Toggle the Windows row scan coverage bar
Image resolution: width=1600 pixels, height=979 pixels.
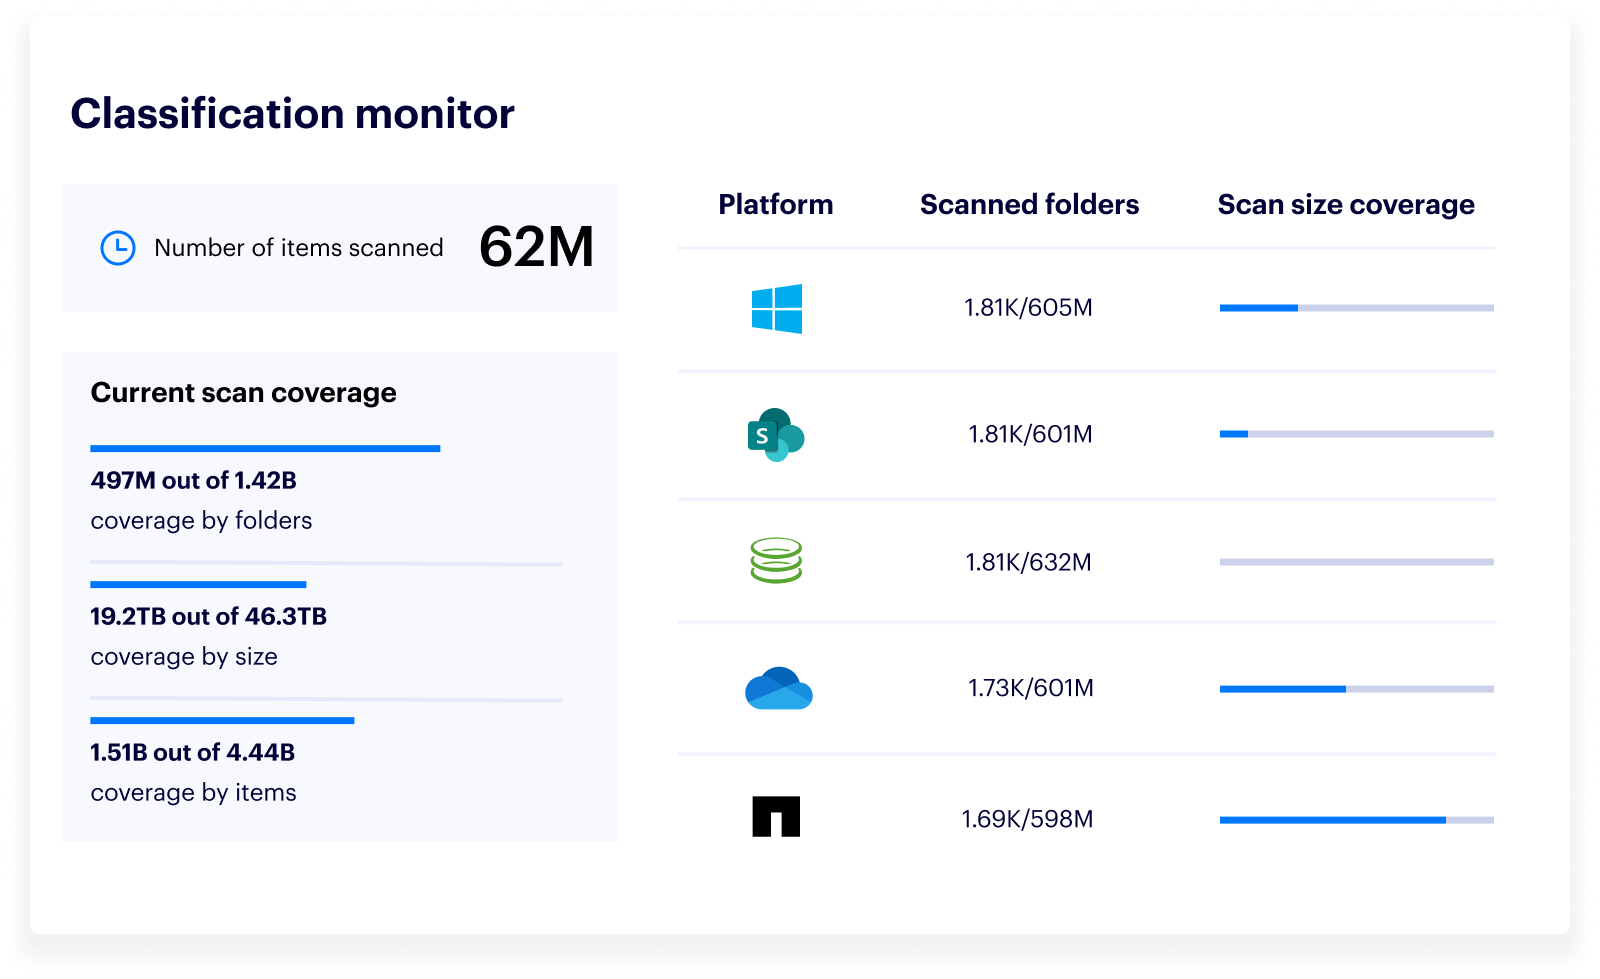(x=1356, y=307)
